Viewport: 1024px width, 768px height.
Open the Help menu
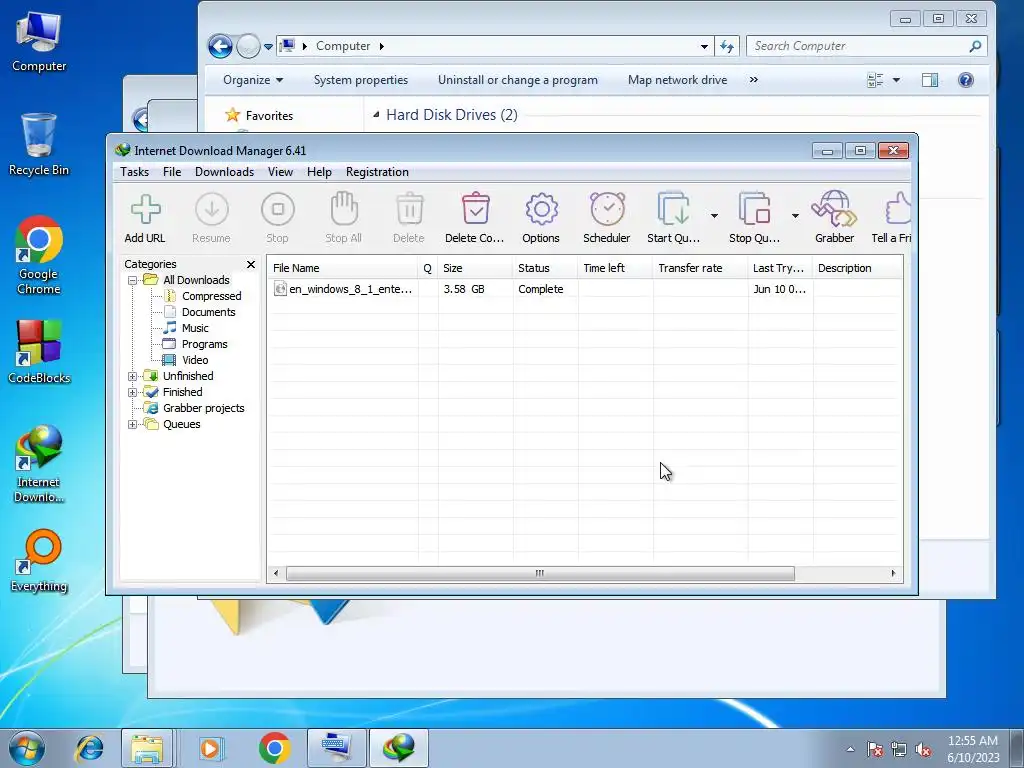[319, 172]
